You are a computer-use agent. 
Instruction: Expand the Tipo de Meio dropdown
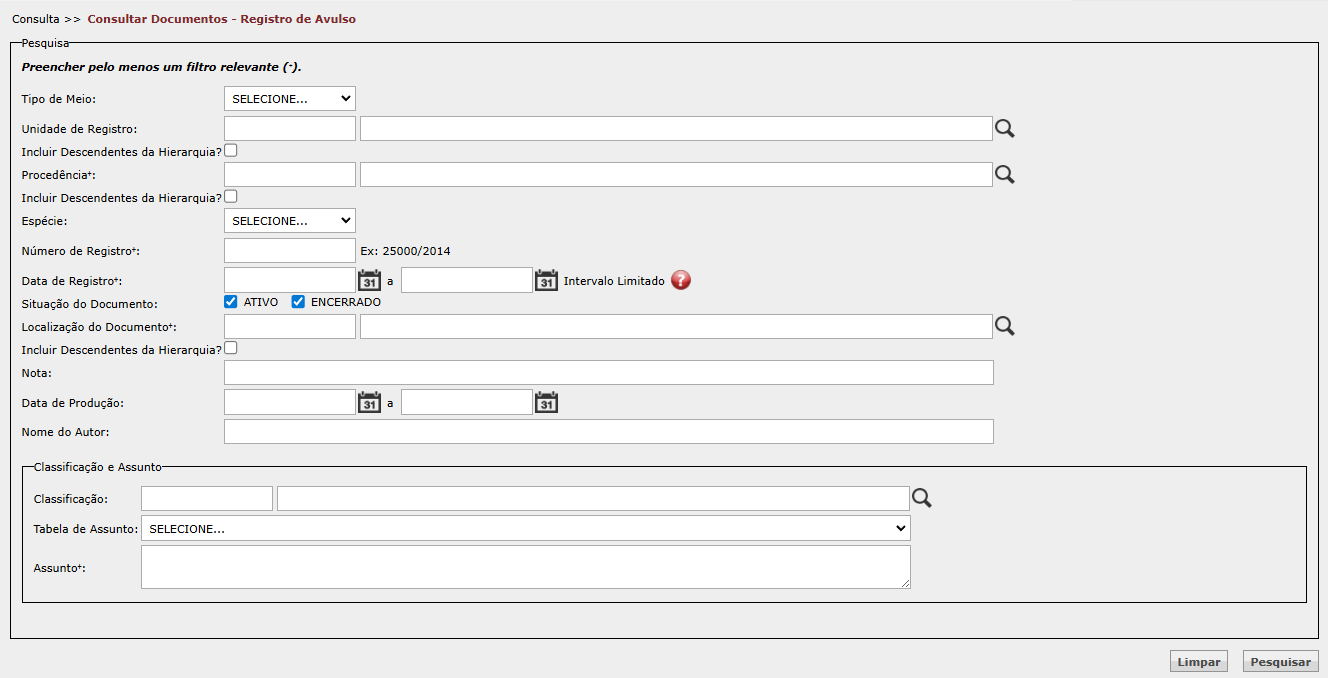[290, 98]
